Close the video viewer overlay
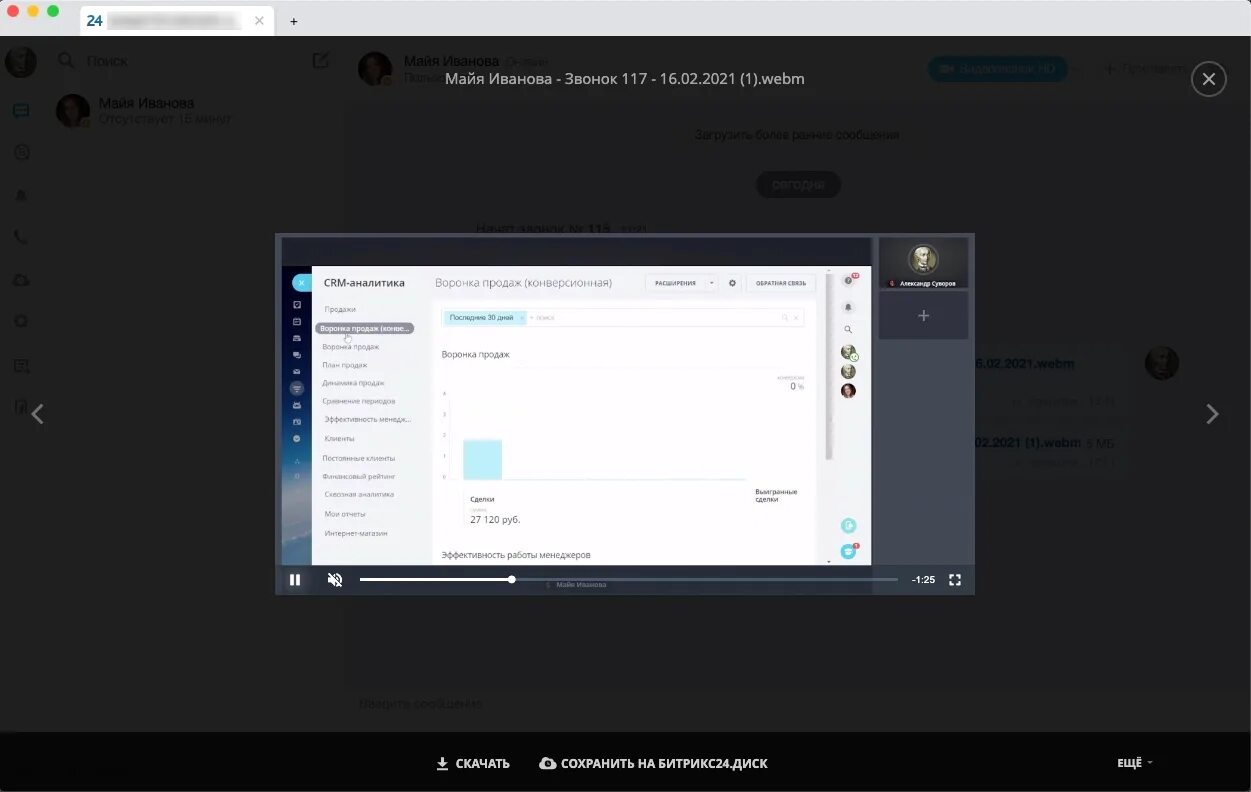 [1209, 79]
